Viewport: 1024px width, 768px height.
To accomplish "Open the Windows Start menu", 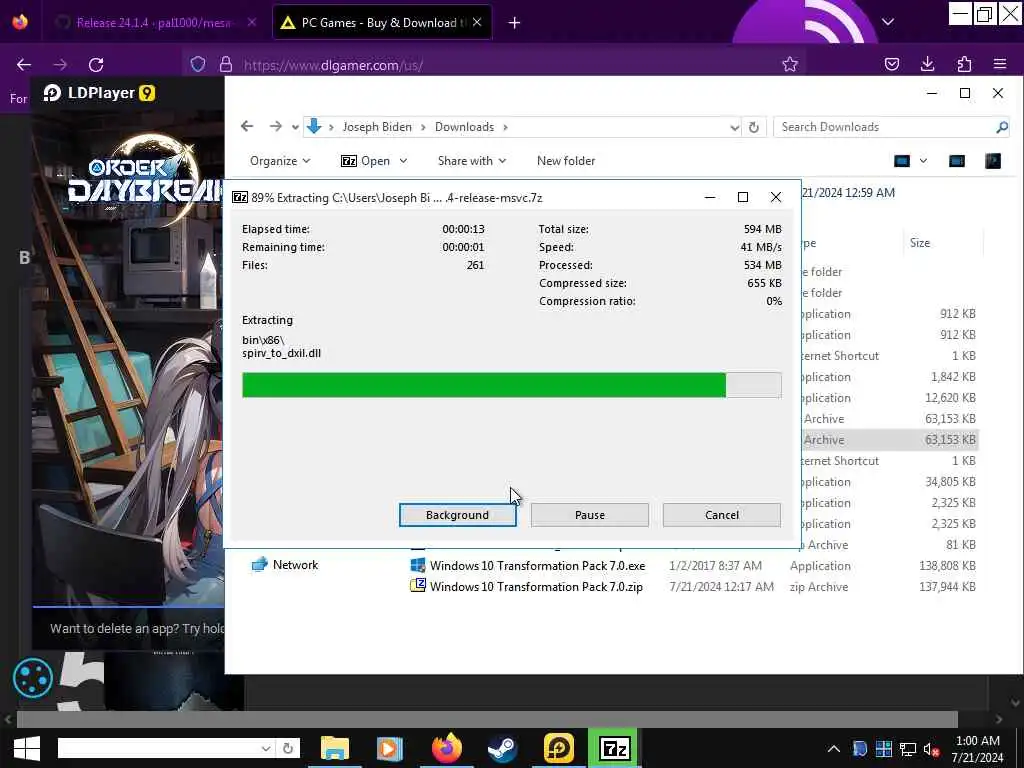I will [27, 748].
